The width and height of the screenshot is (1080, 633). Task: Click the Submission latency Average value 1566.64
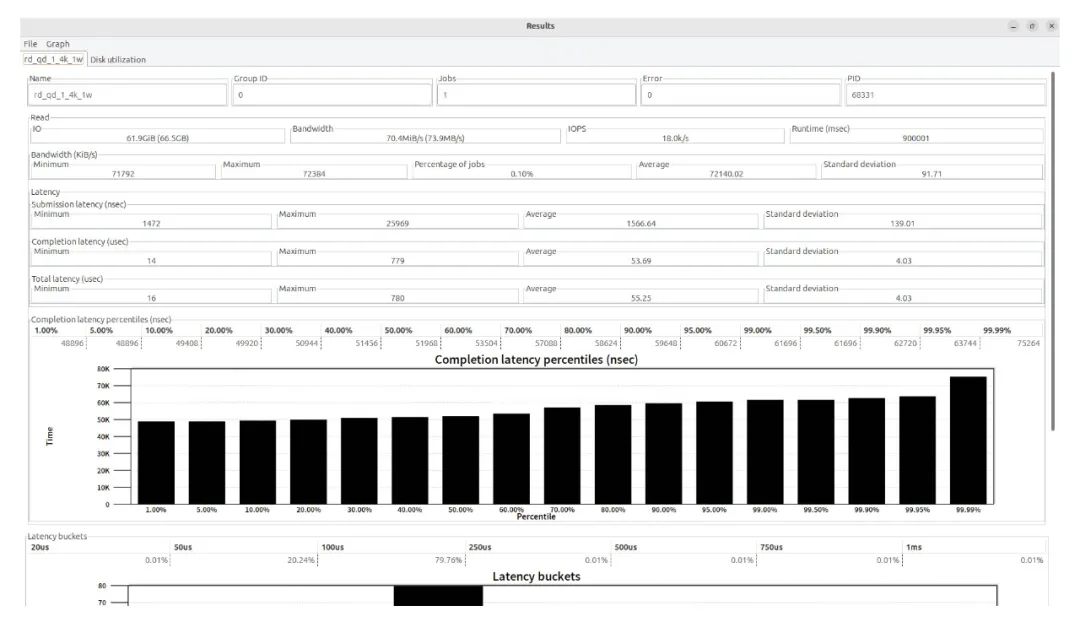(x=641, y=224)
